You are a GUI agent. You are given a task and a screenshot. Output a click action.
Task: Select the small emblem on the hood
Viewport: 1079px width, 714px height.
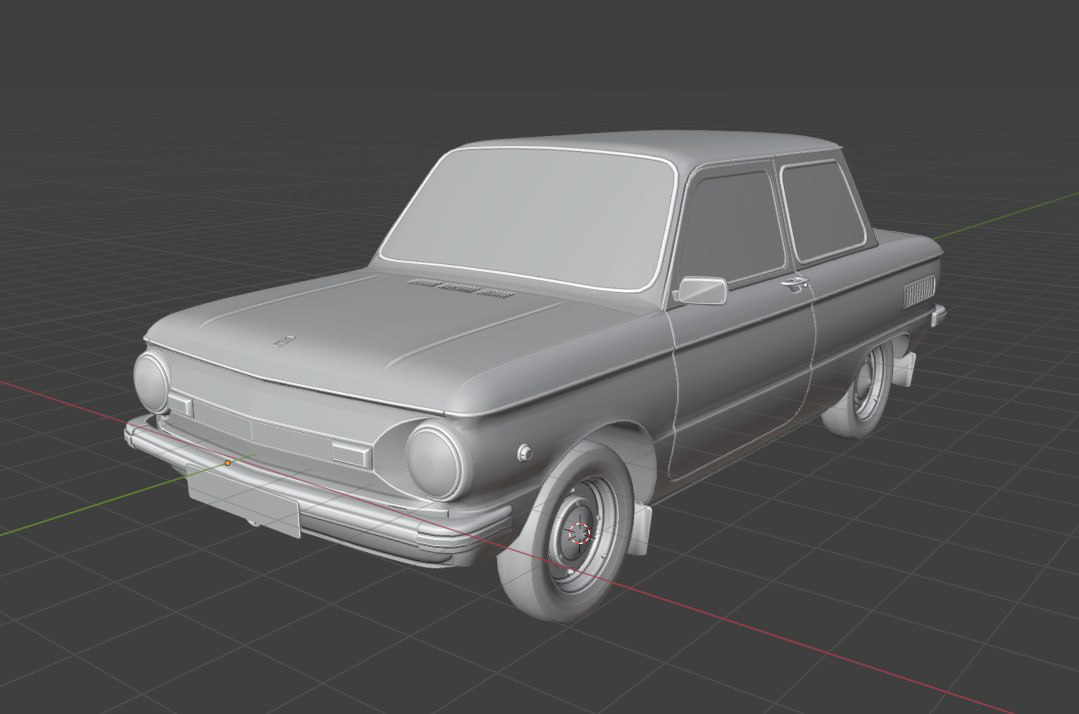[x=284, y=341]
